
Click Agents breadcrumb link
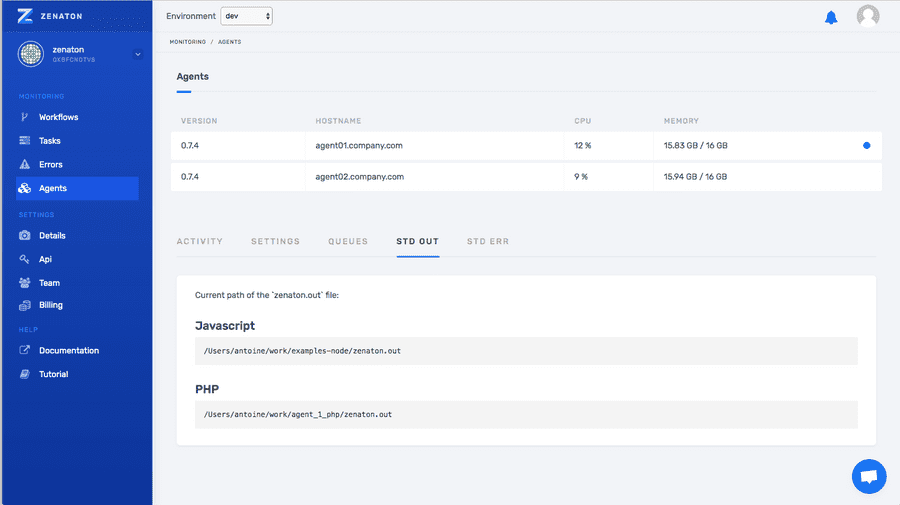click(x=230, y=42)
